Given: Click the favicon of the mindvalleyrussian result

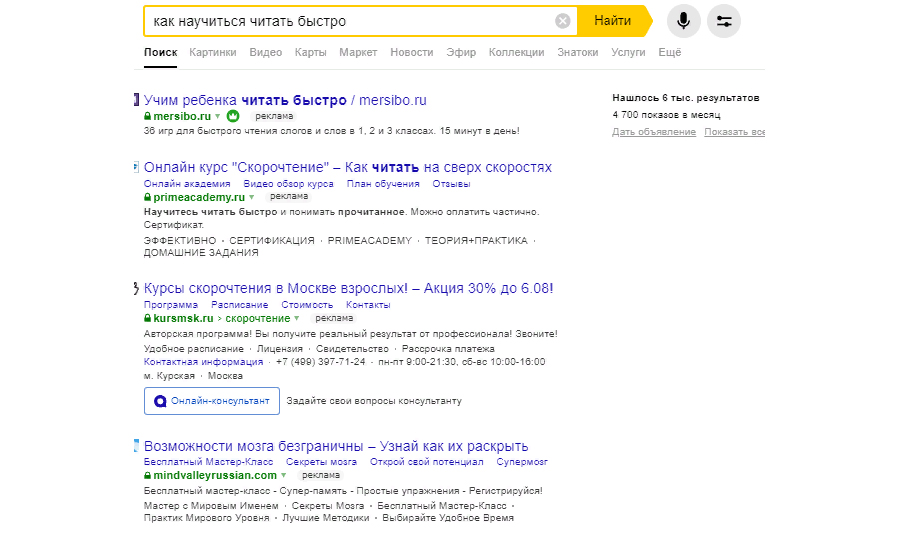Looking at the screenshot, I should pyautogui.click(x=136, y=446).
